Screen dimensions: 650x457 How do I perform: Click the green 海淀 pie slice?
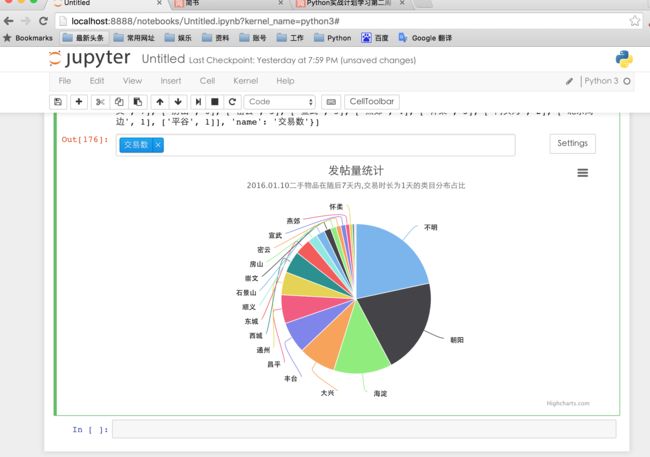(360, 344)
